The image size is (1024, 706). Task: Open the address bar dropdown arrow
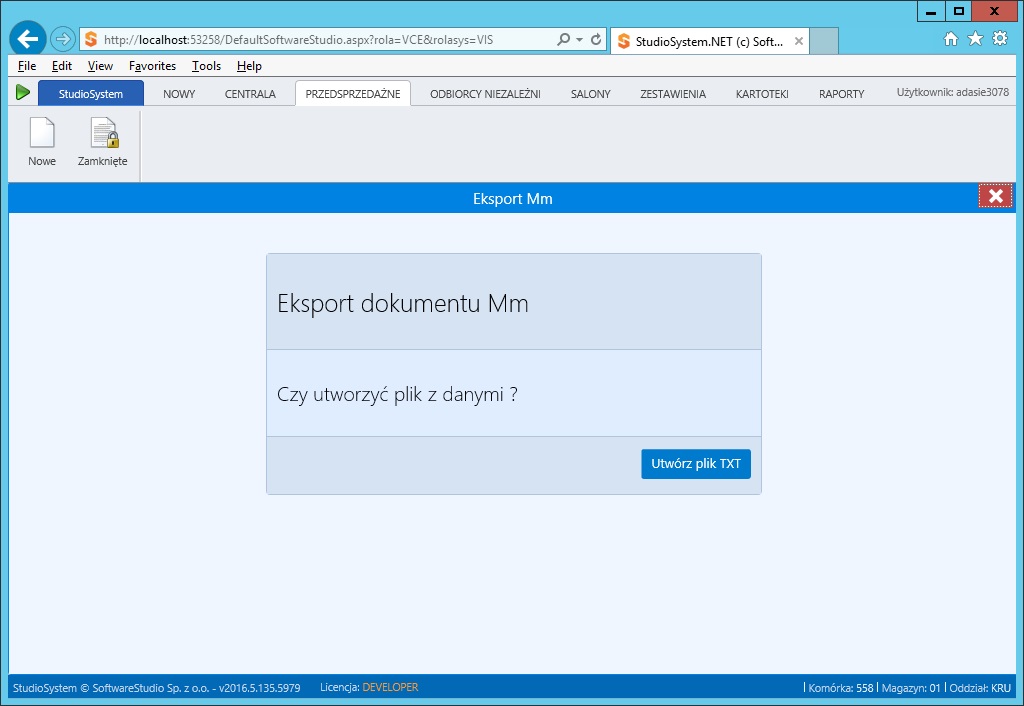(x=579, y=40)
